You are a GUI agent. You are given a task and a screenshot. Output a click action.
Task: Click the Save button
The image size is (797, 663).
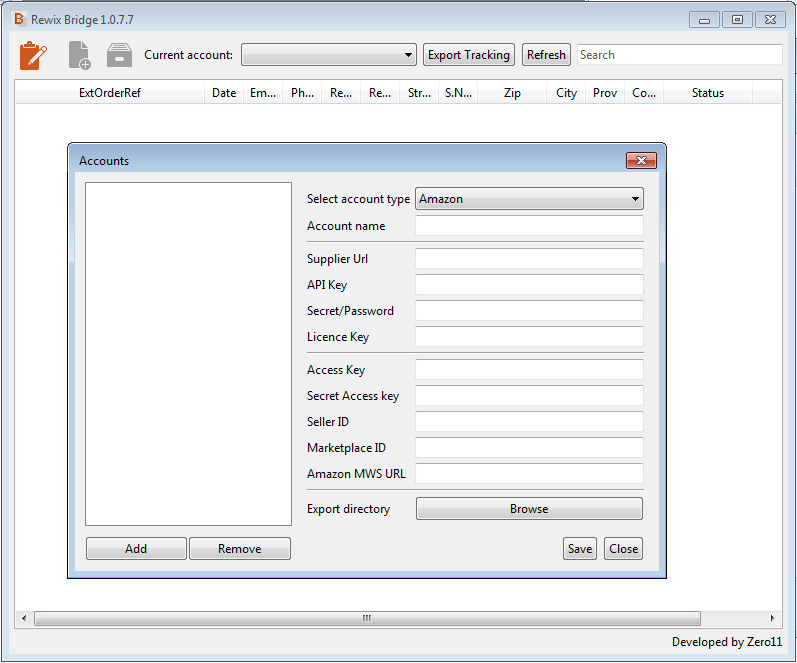click(x=580, y=549)
